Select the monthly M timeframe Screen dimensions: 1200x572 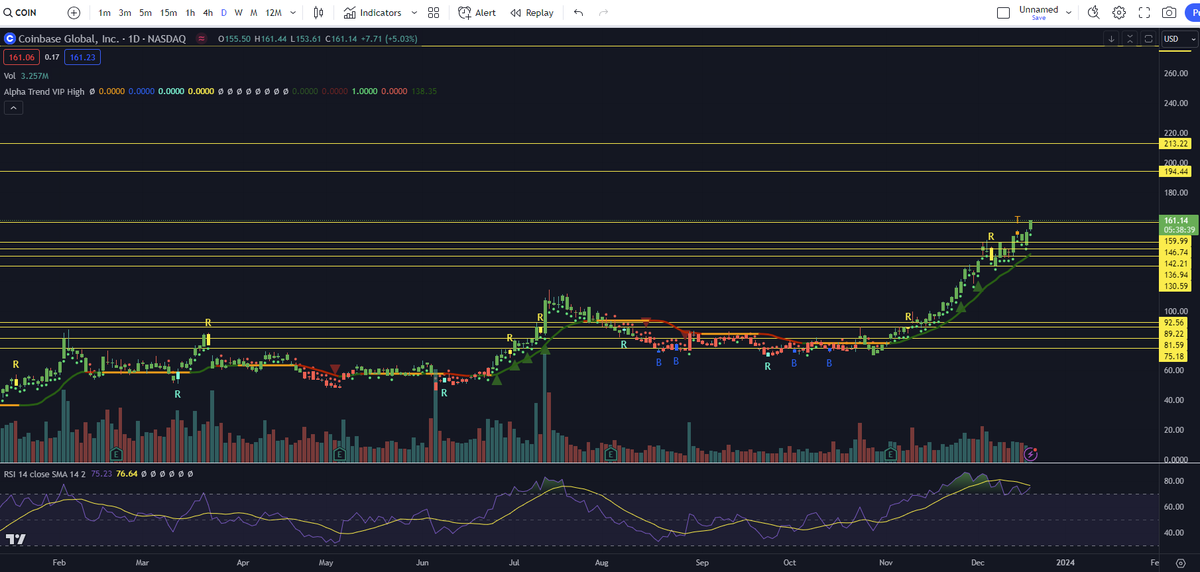point(254,13)
